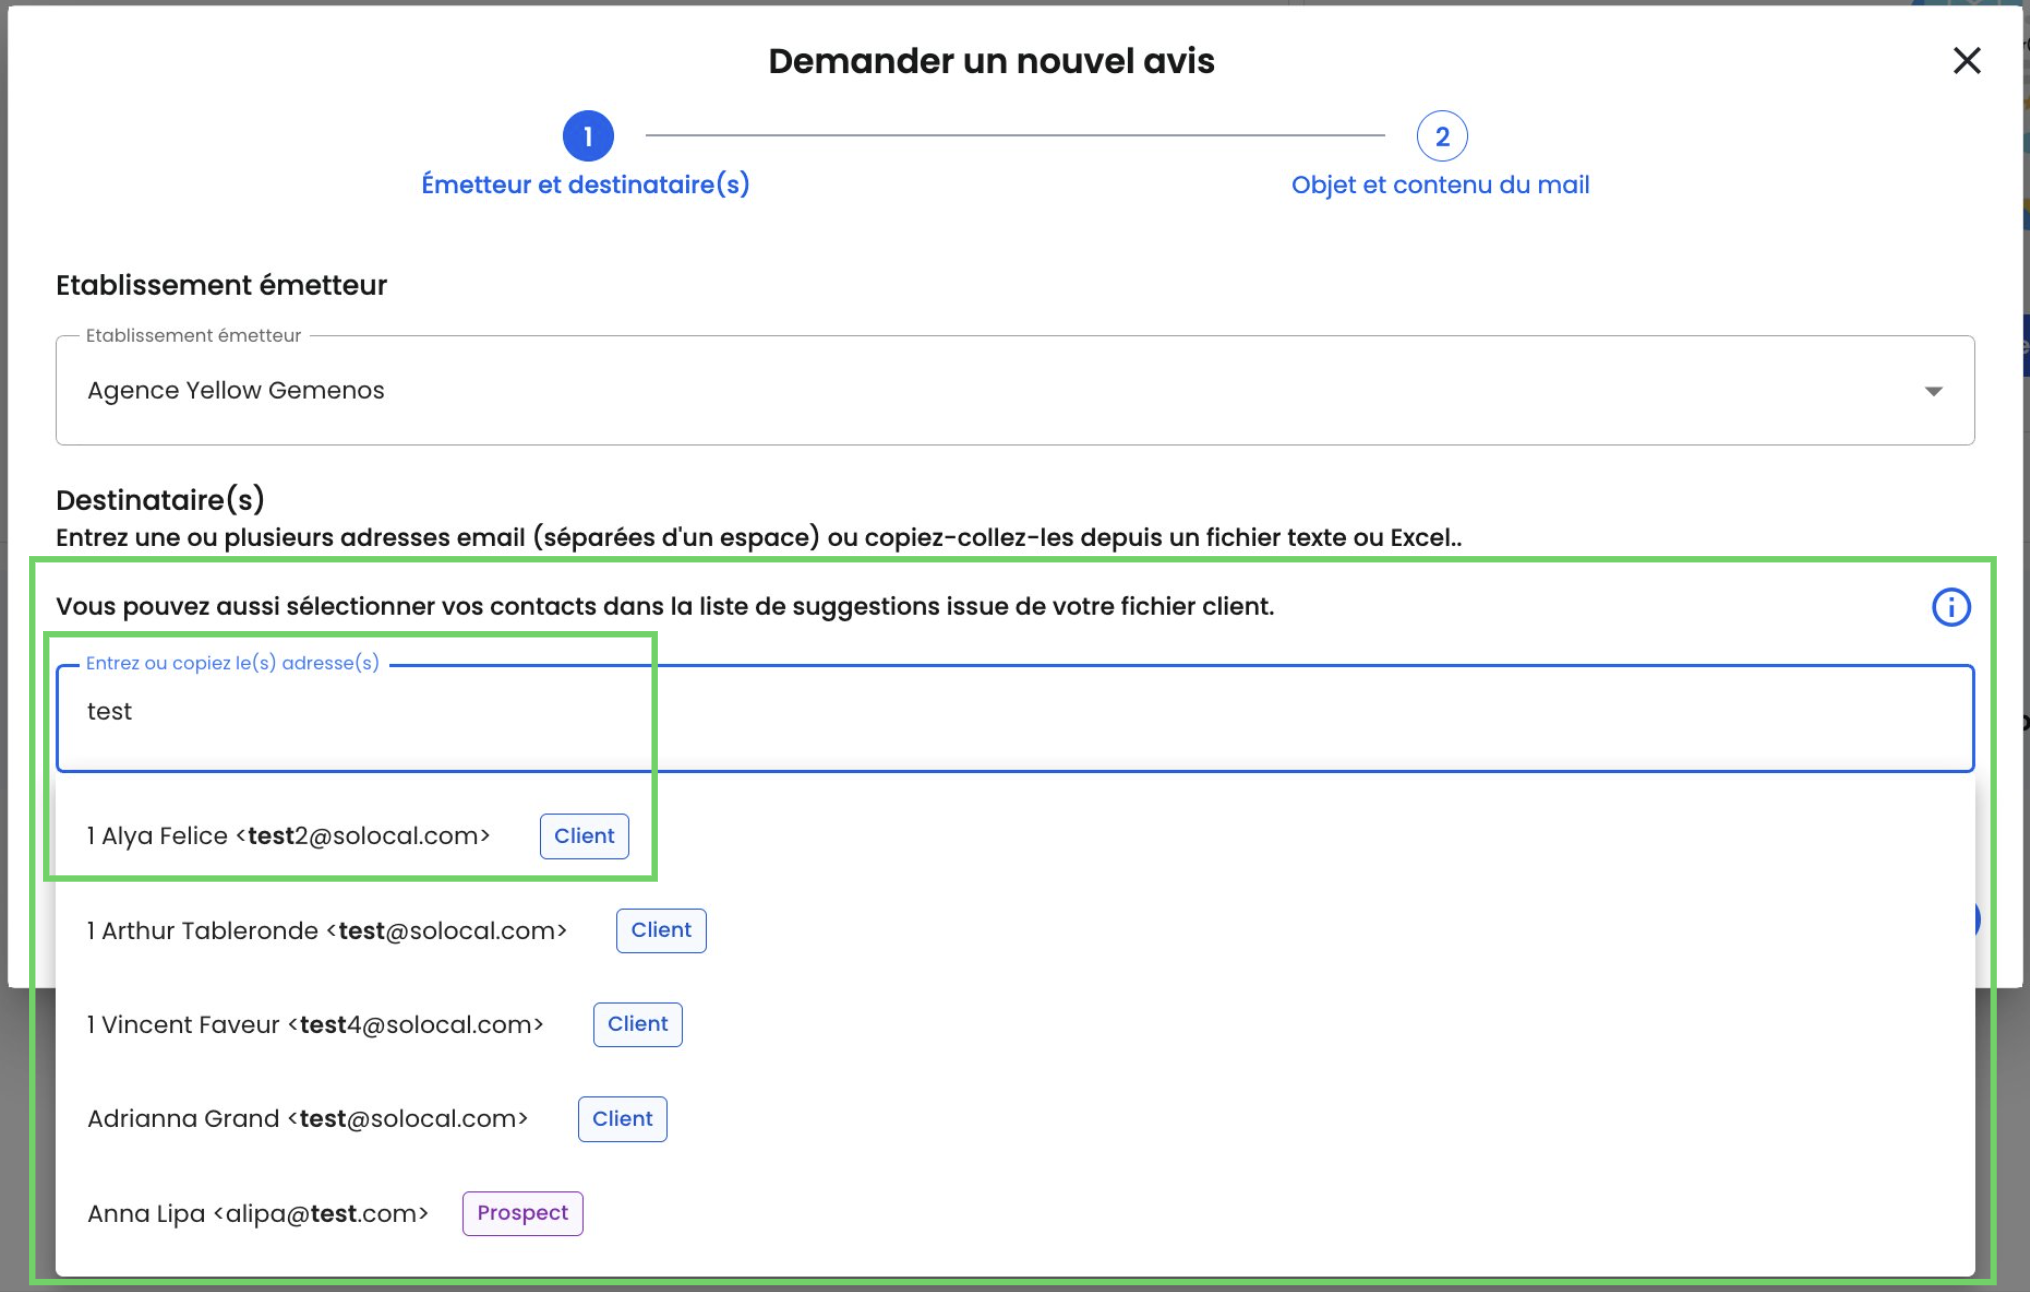The width and height of the screenshot is (2030, 1292).
Task: Click Client tag next to Alya Felice
Action: pos(584,836)
